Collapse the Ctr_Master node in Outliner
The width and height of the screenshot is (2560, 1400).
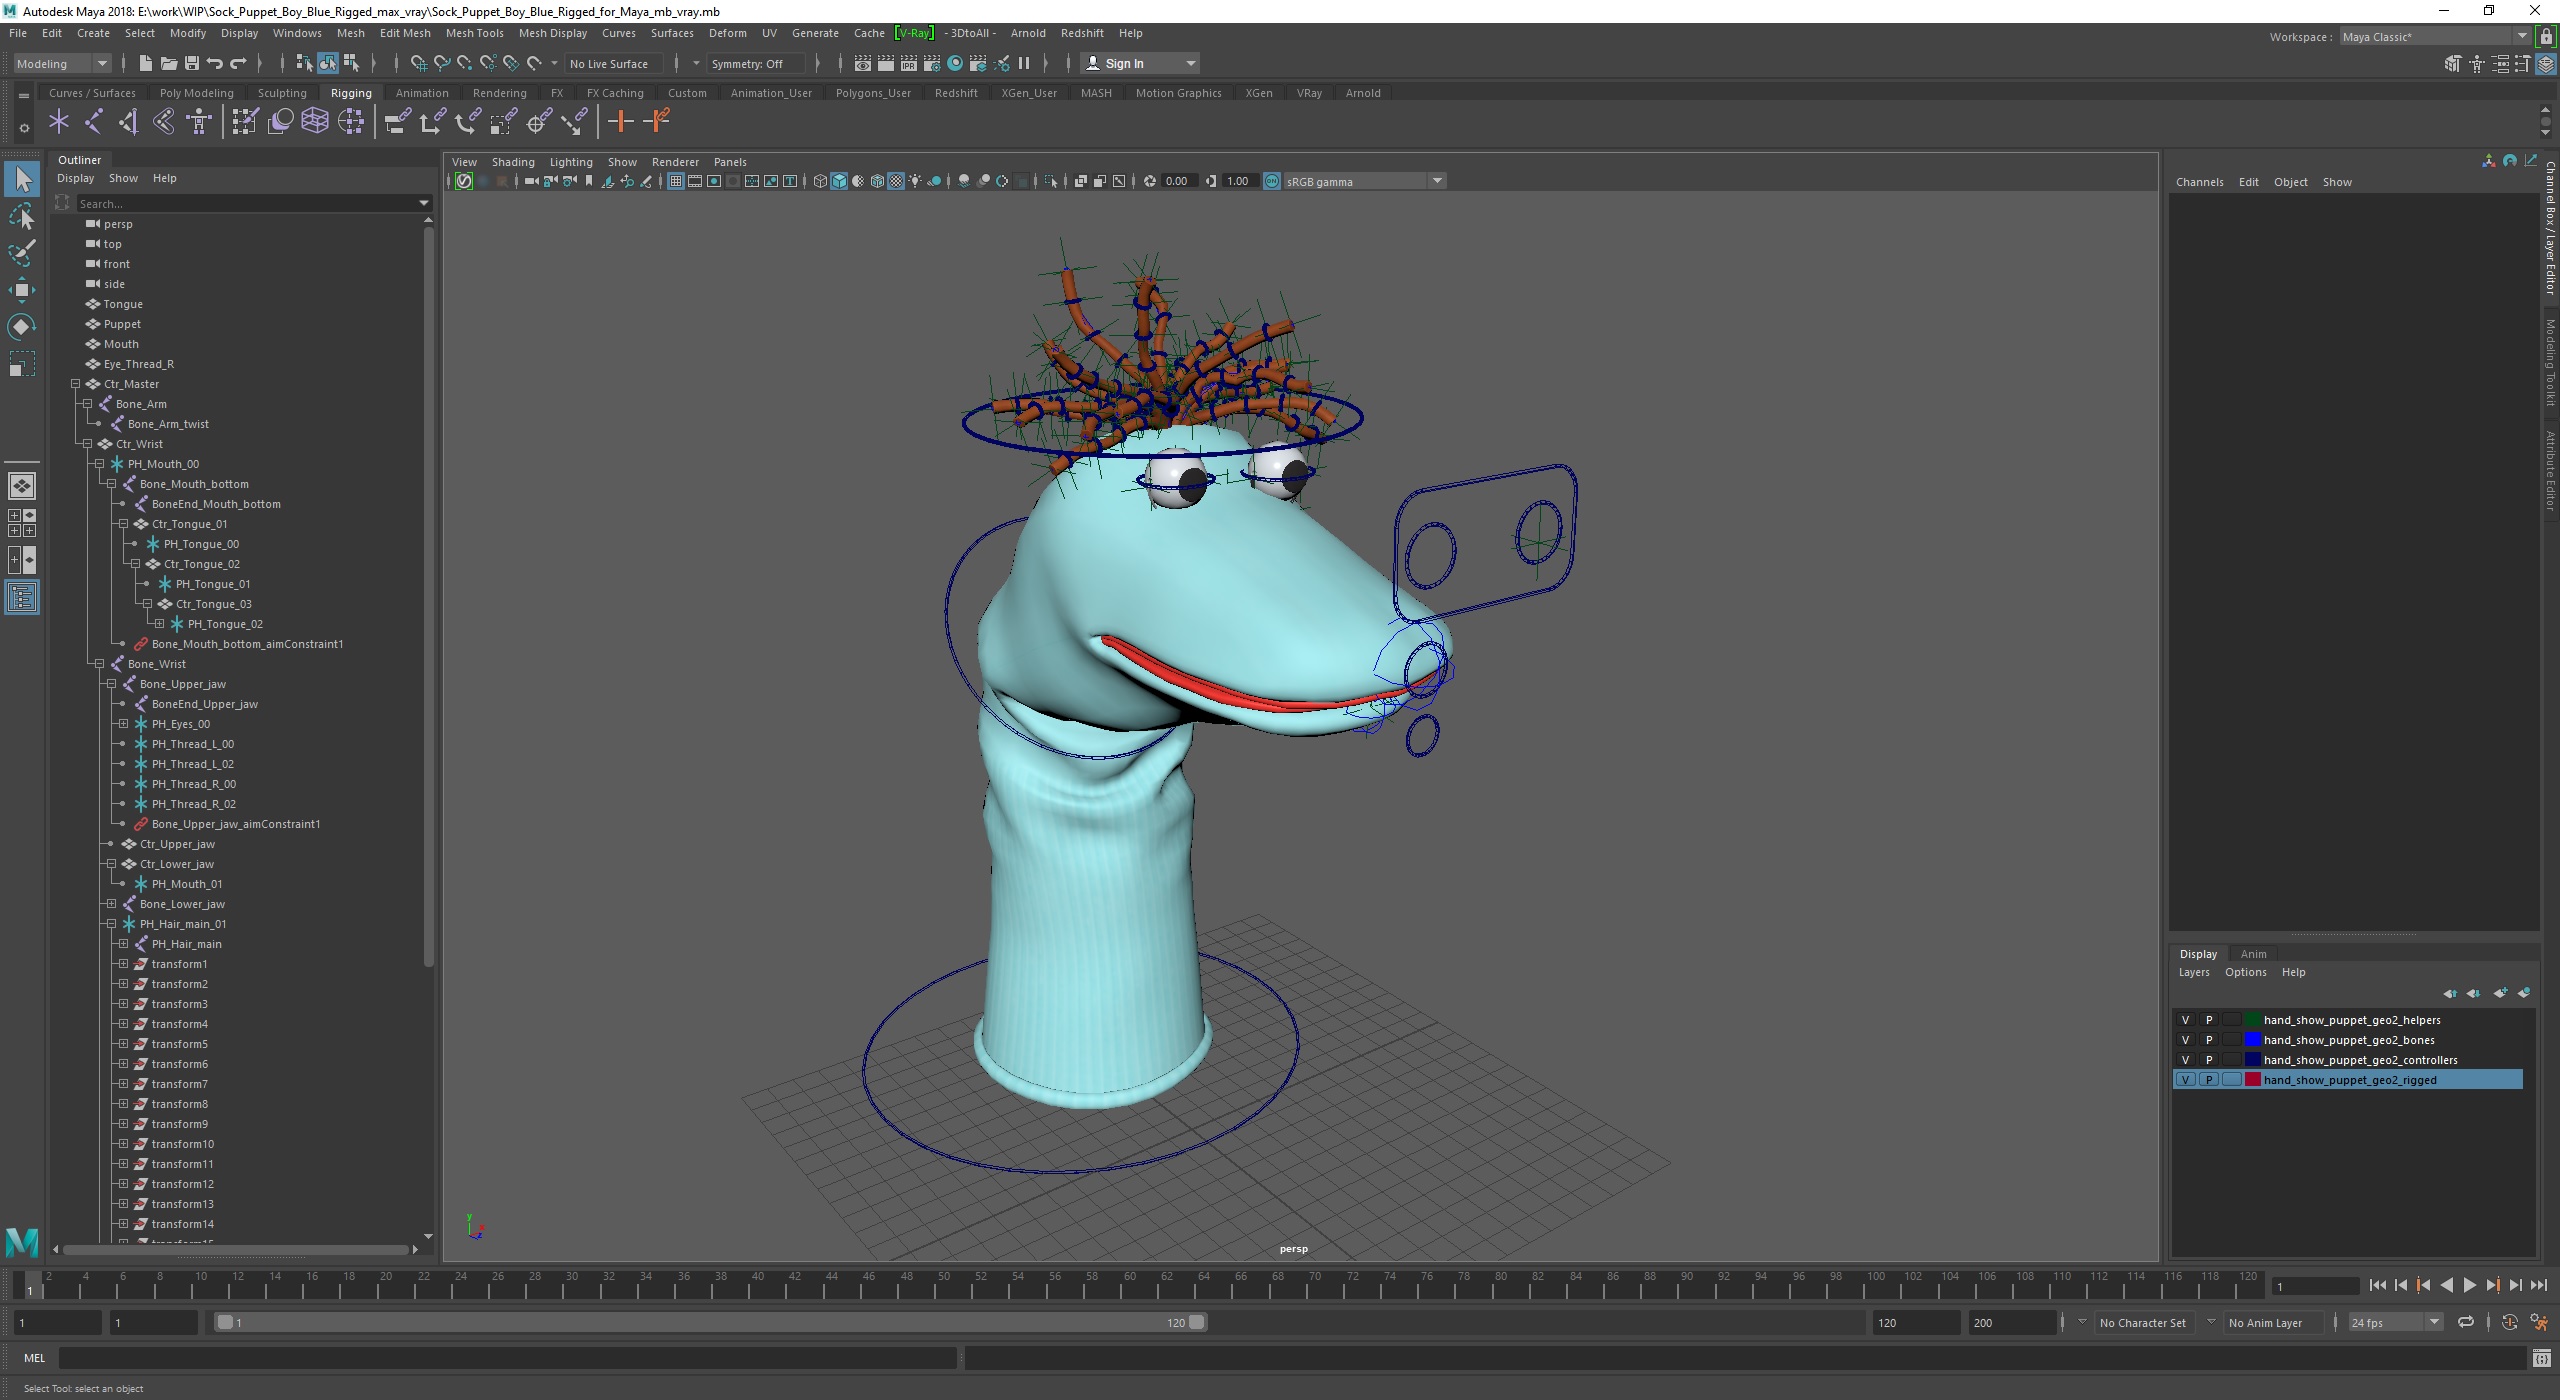pyautogui.click(x=76, y=384)
